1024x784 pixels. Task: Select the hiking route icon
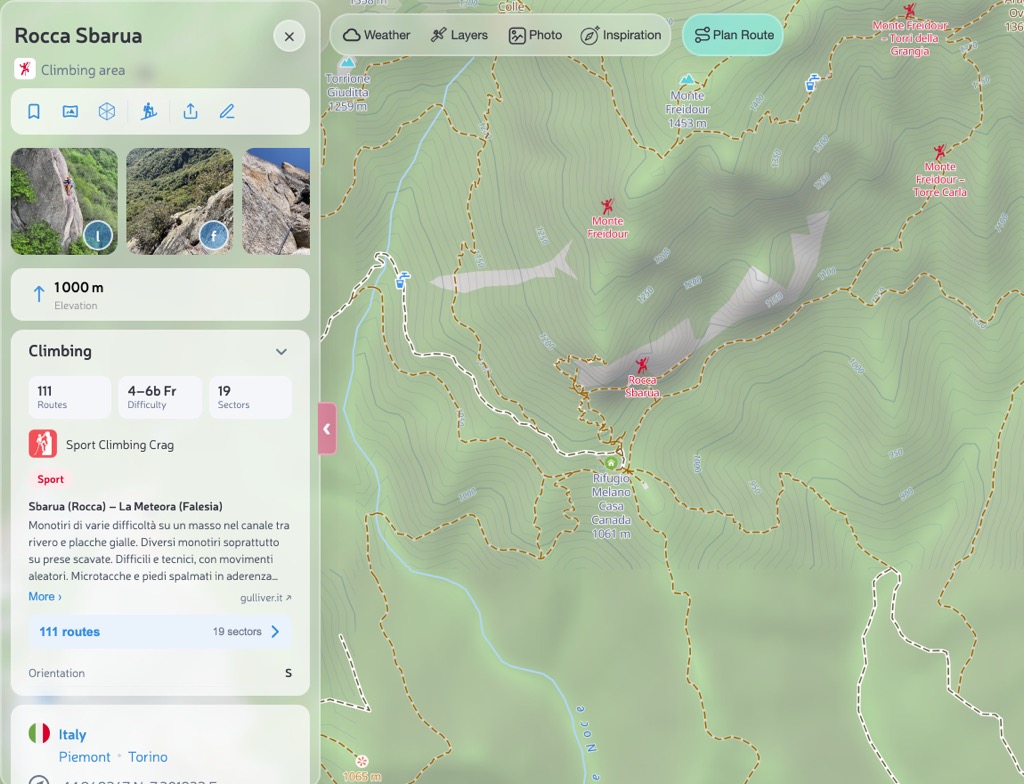149,112
